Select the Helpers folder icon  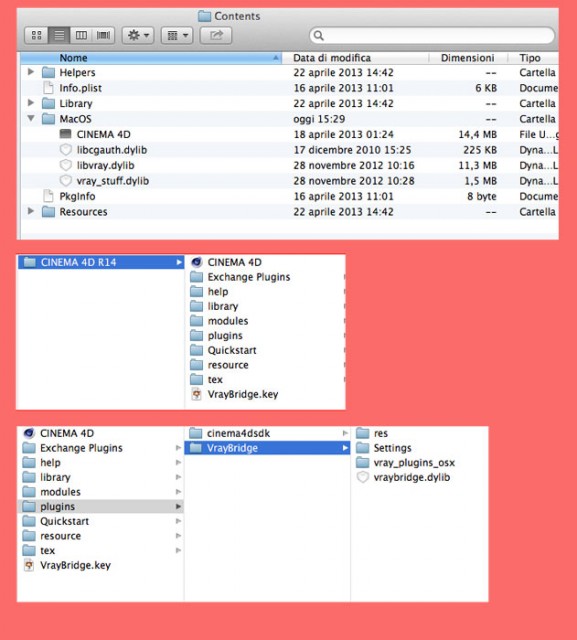click(48, 73)
